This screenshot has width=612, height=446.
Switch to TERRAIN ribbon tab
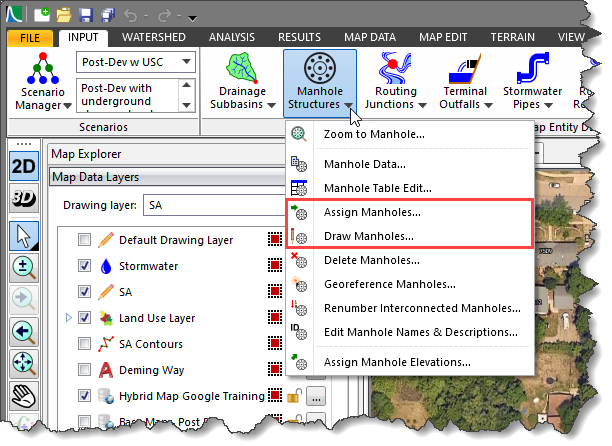512,37
